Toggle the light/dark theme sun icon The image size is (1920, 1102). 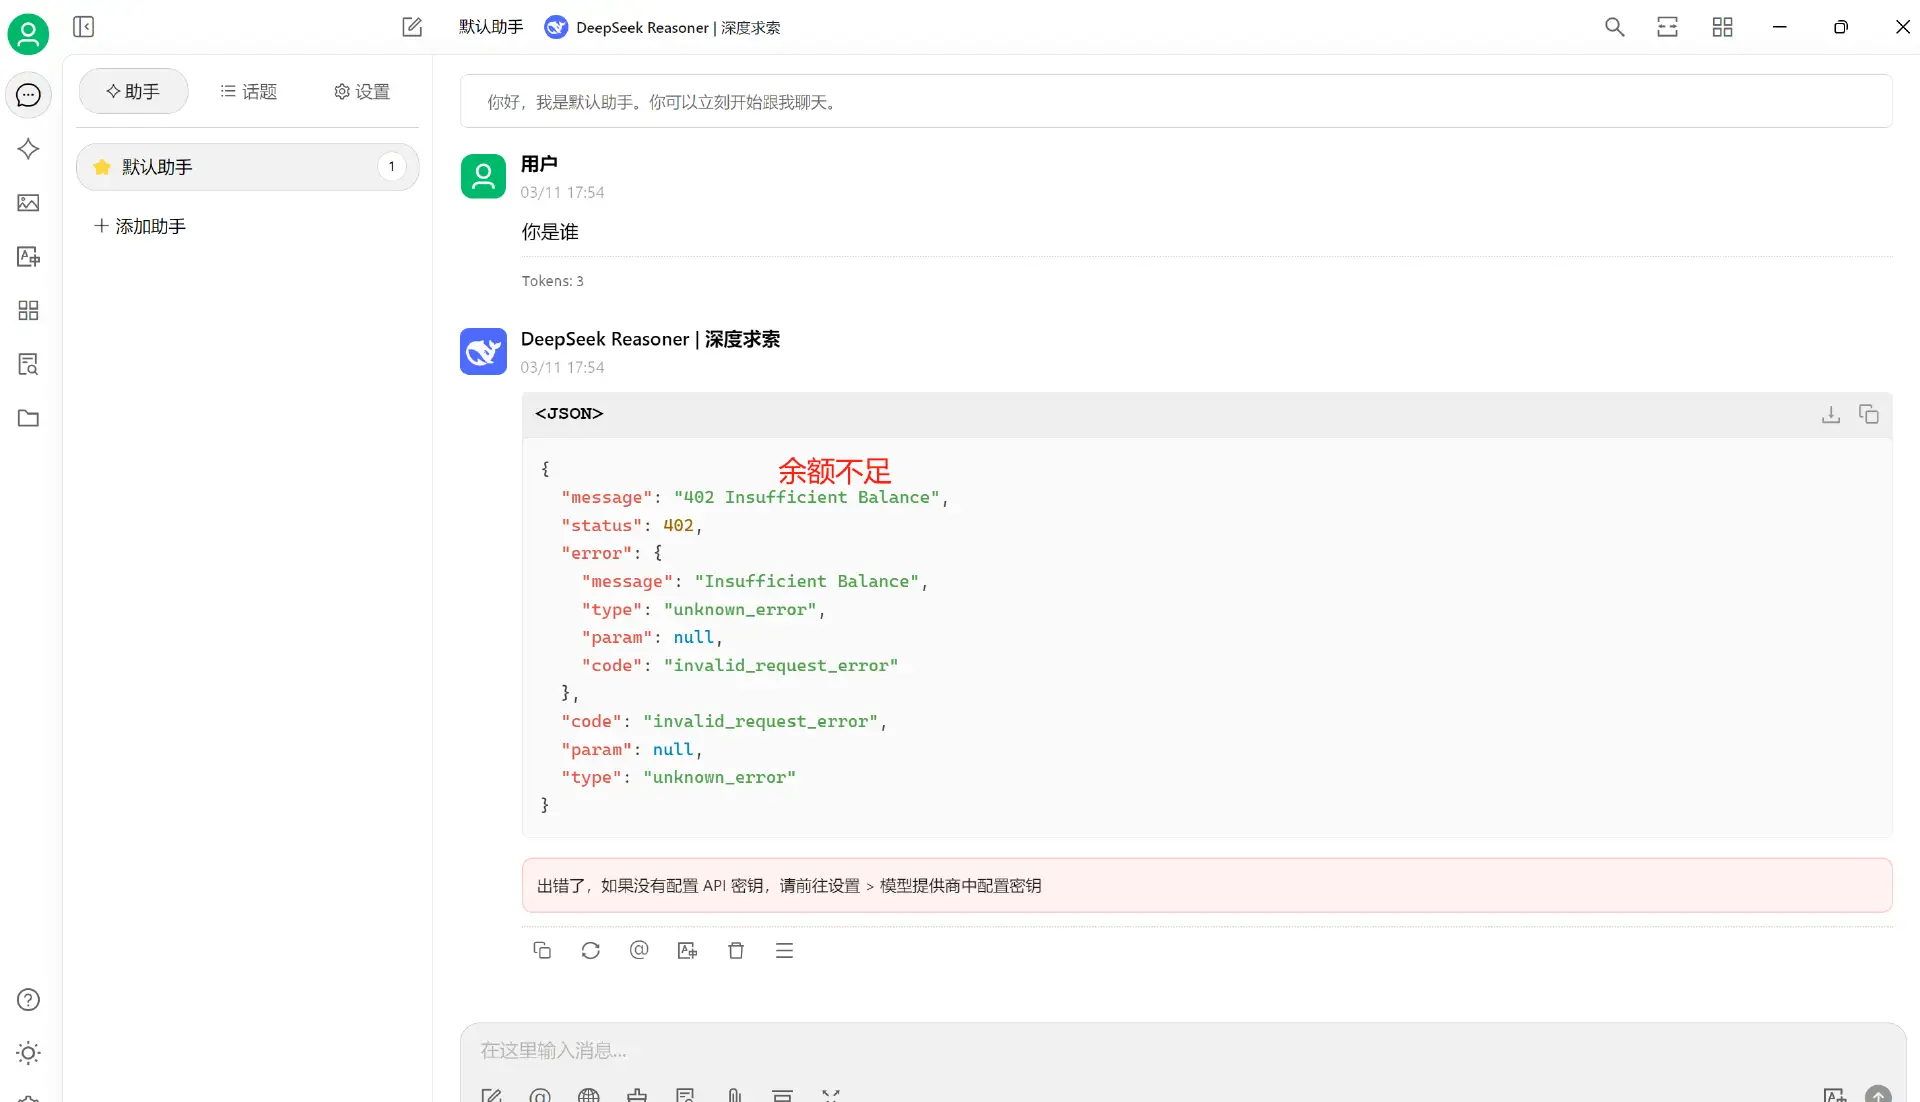(28, 1053)
